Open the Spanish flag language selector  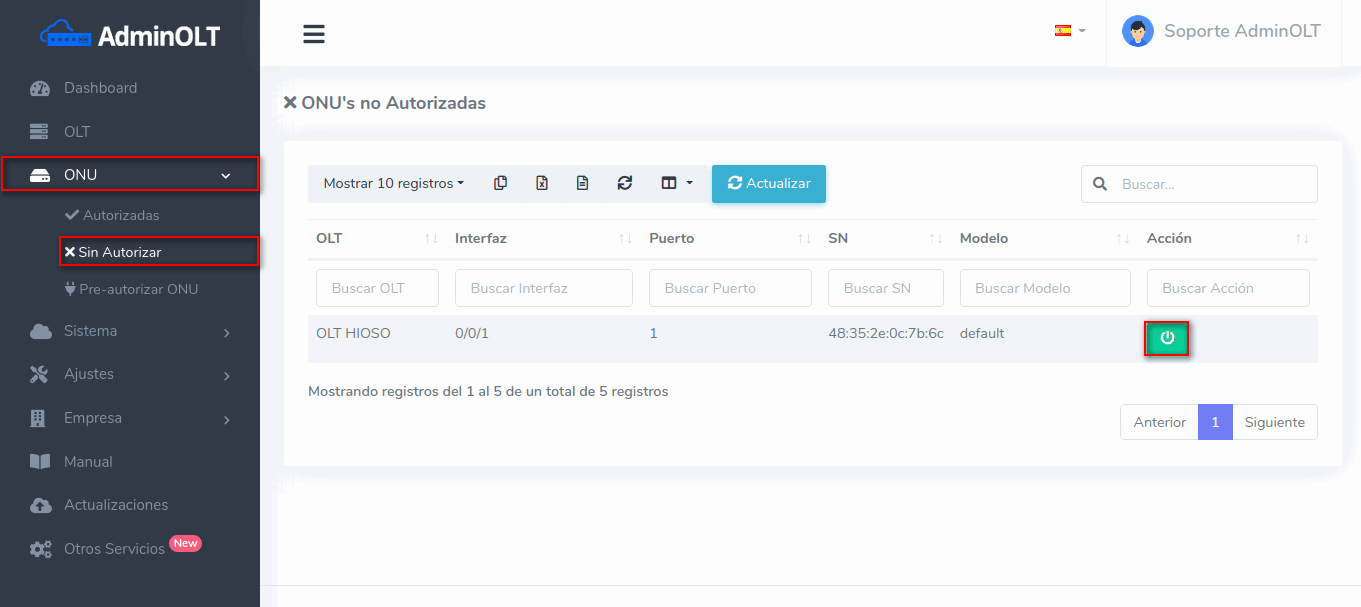tap(1069, 31)
